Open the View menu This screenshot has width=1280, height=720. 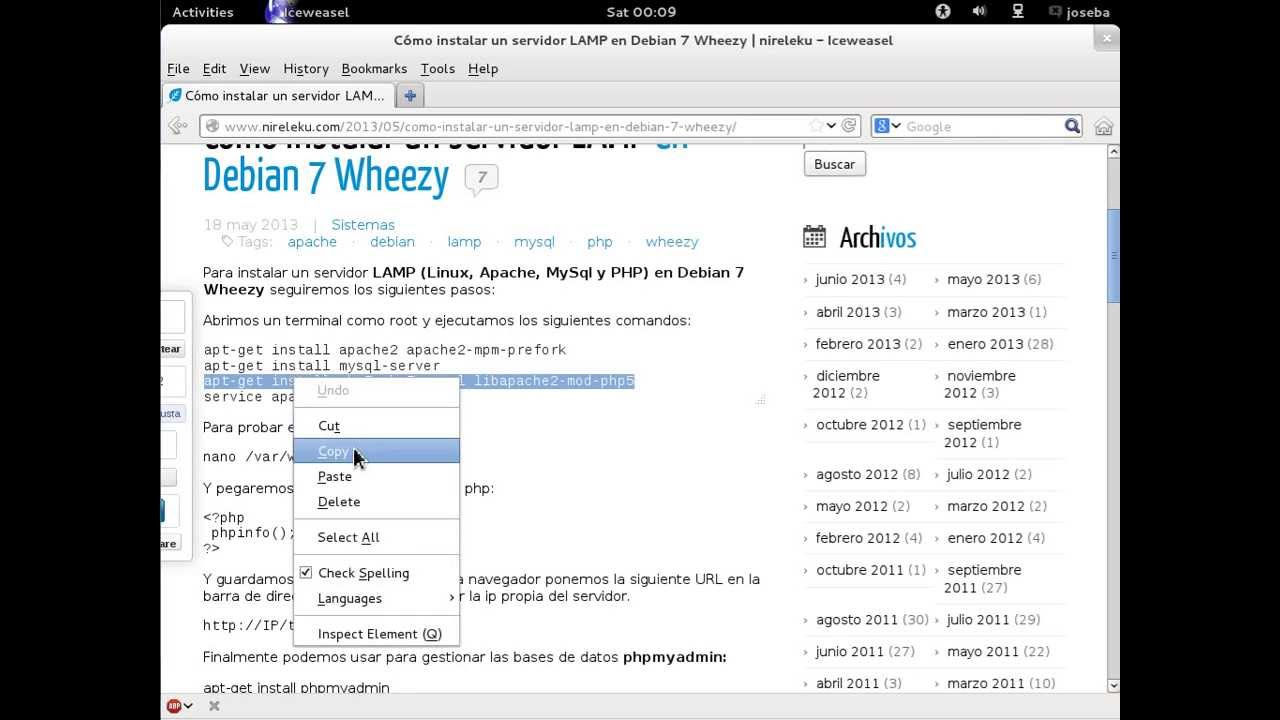pyautogui.click(x=254, y=68)
